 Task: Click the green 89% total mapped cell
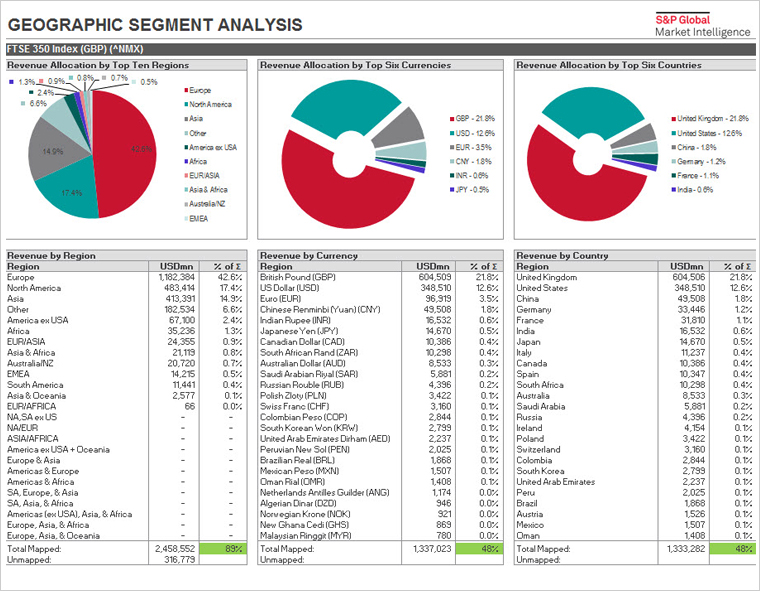[223, 549]
